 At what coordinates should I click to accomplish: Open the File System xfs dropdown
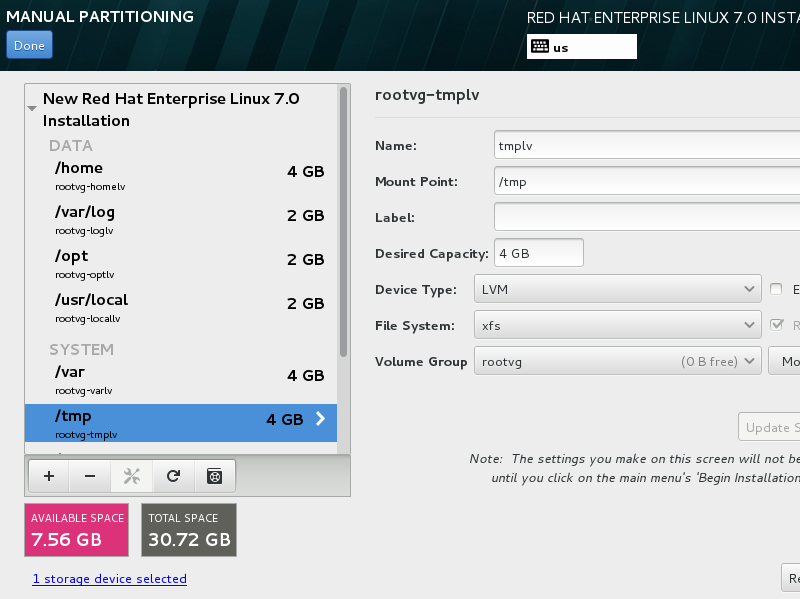coord(616,325)
